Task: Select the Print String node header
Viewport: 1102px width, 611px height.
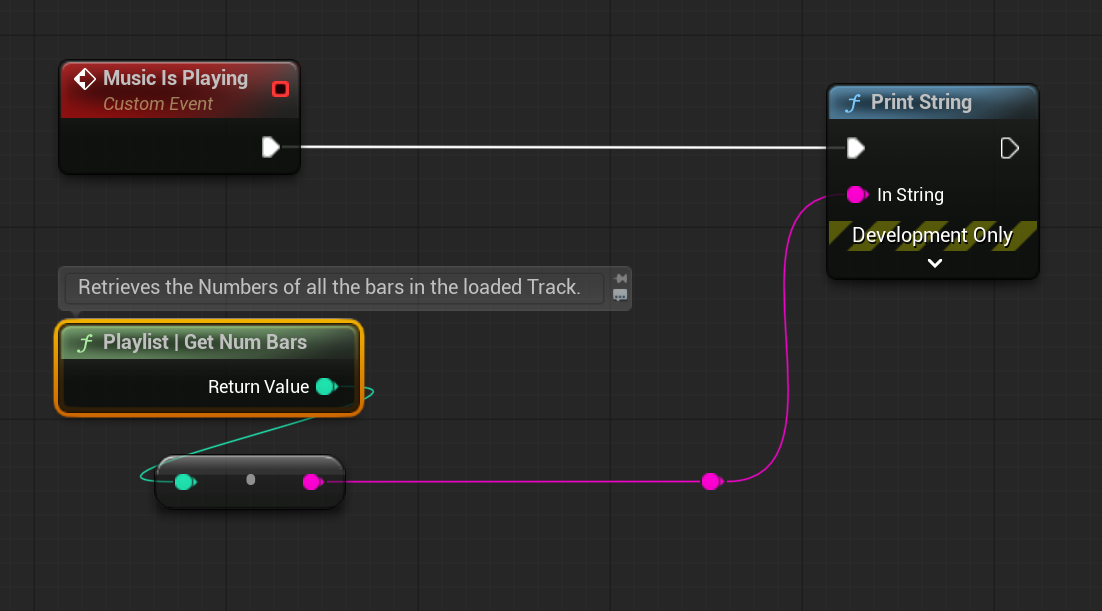Action: pos(921,102)
